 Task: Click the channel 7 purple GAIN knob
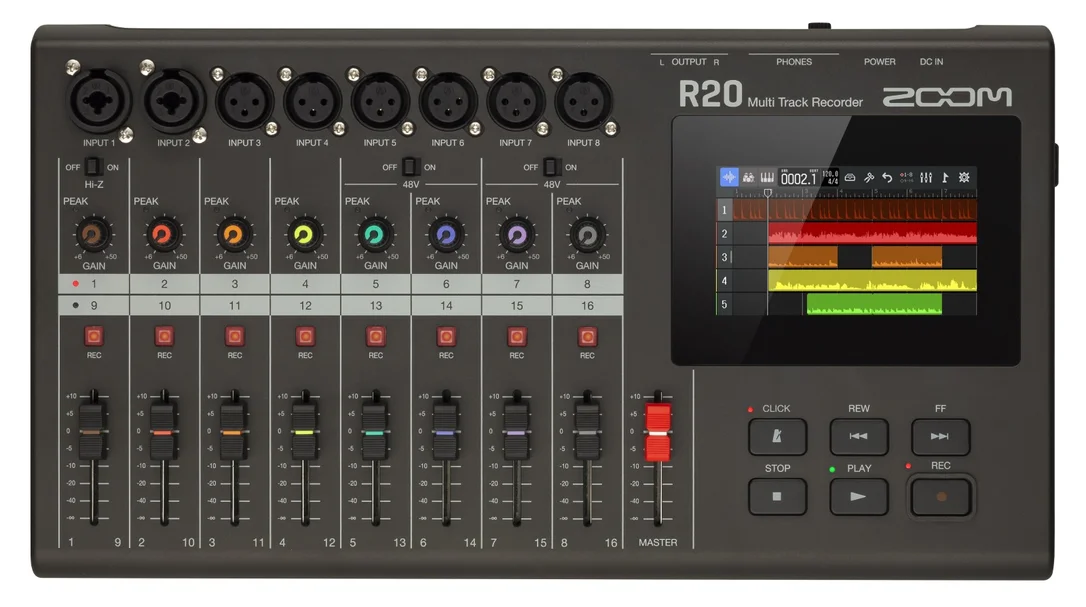coord(517,236)
